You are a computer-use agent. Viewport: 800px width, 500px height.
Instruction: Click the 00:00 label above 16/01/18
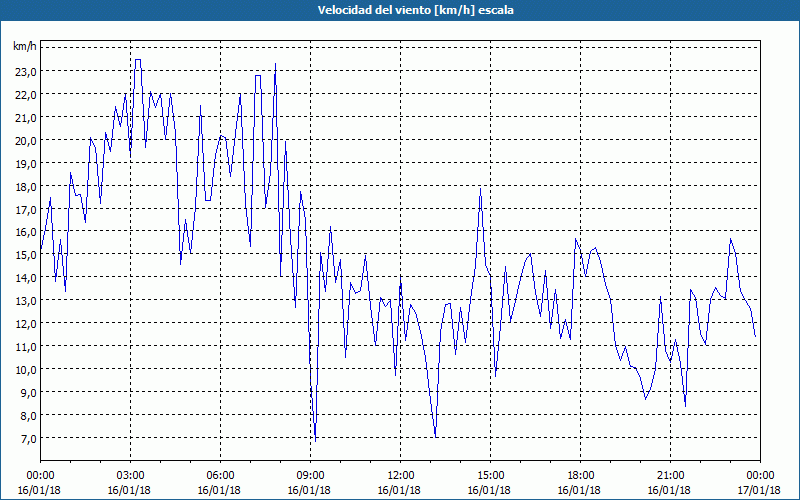pos(40,476)
